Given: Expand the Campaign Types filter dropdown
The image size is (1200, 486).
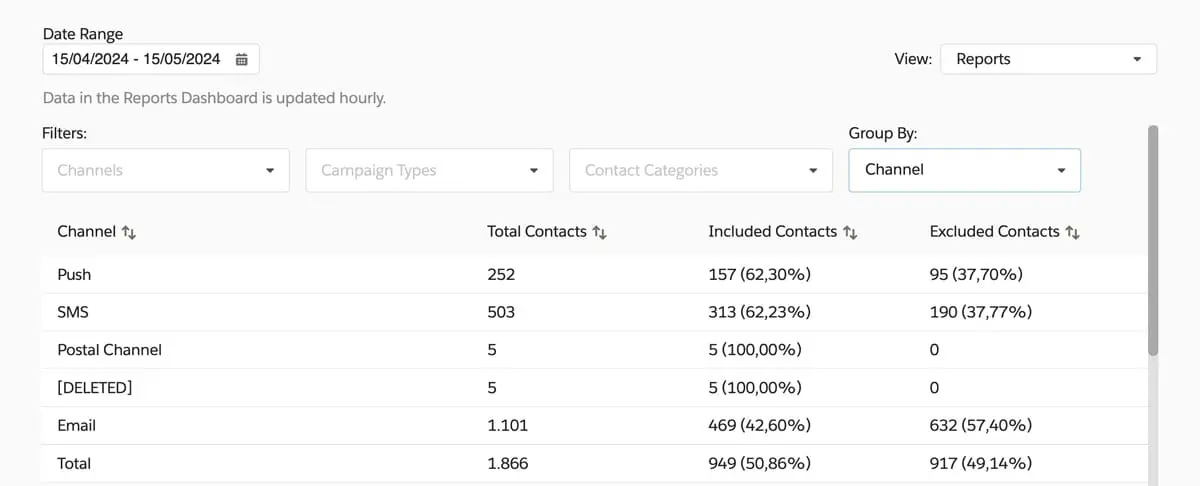Looking at the screenshot, I should 429,170.
